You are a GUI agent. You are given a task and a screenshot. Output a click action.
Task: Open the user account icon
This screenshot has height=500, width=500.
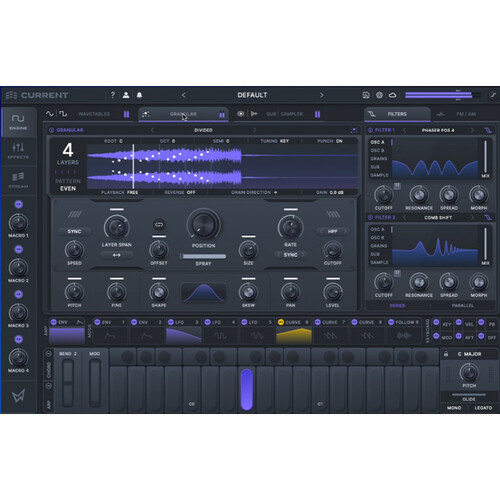point(126,95)
